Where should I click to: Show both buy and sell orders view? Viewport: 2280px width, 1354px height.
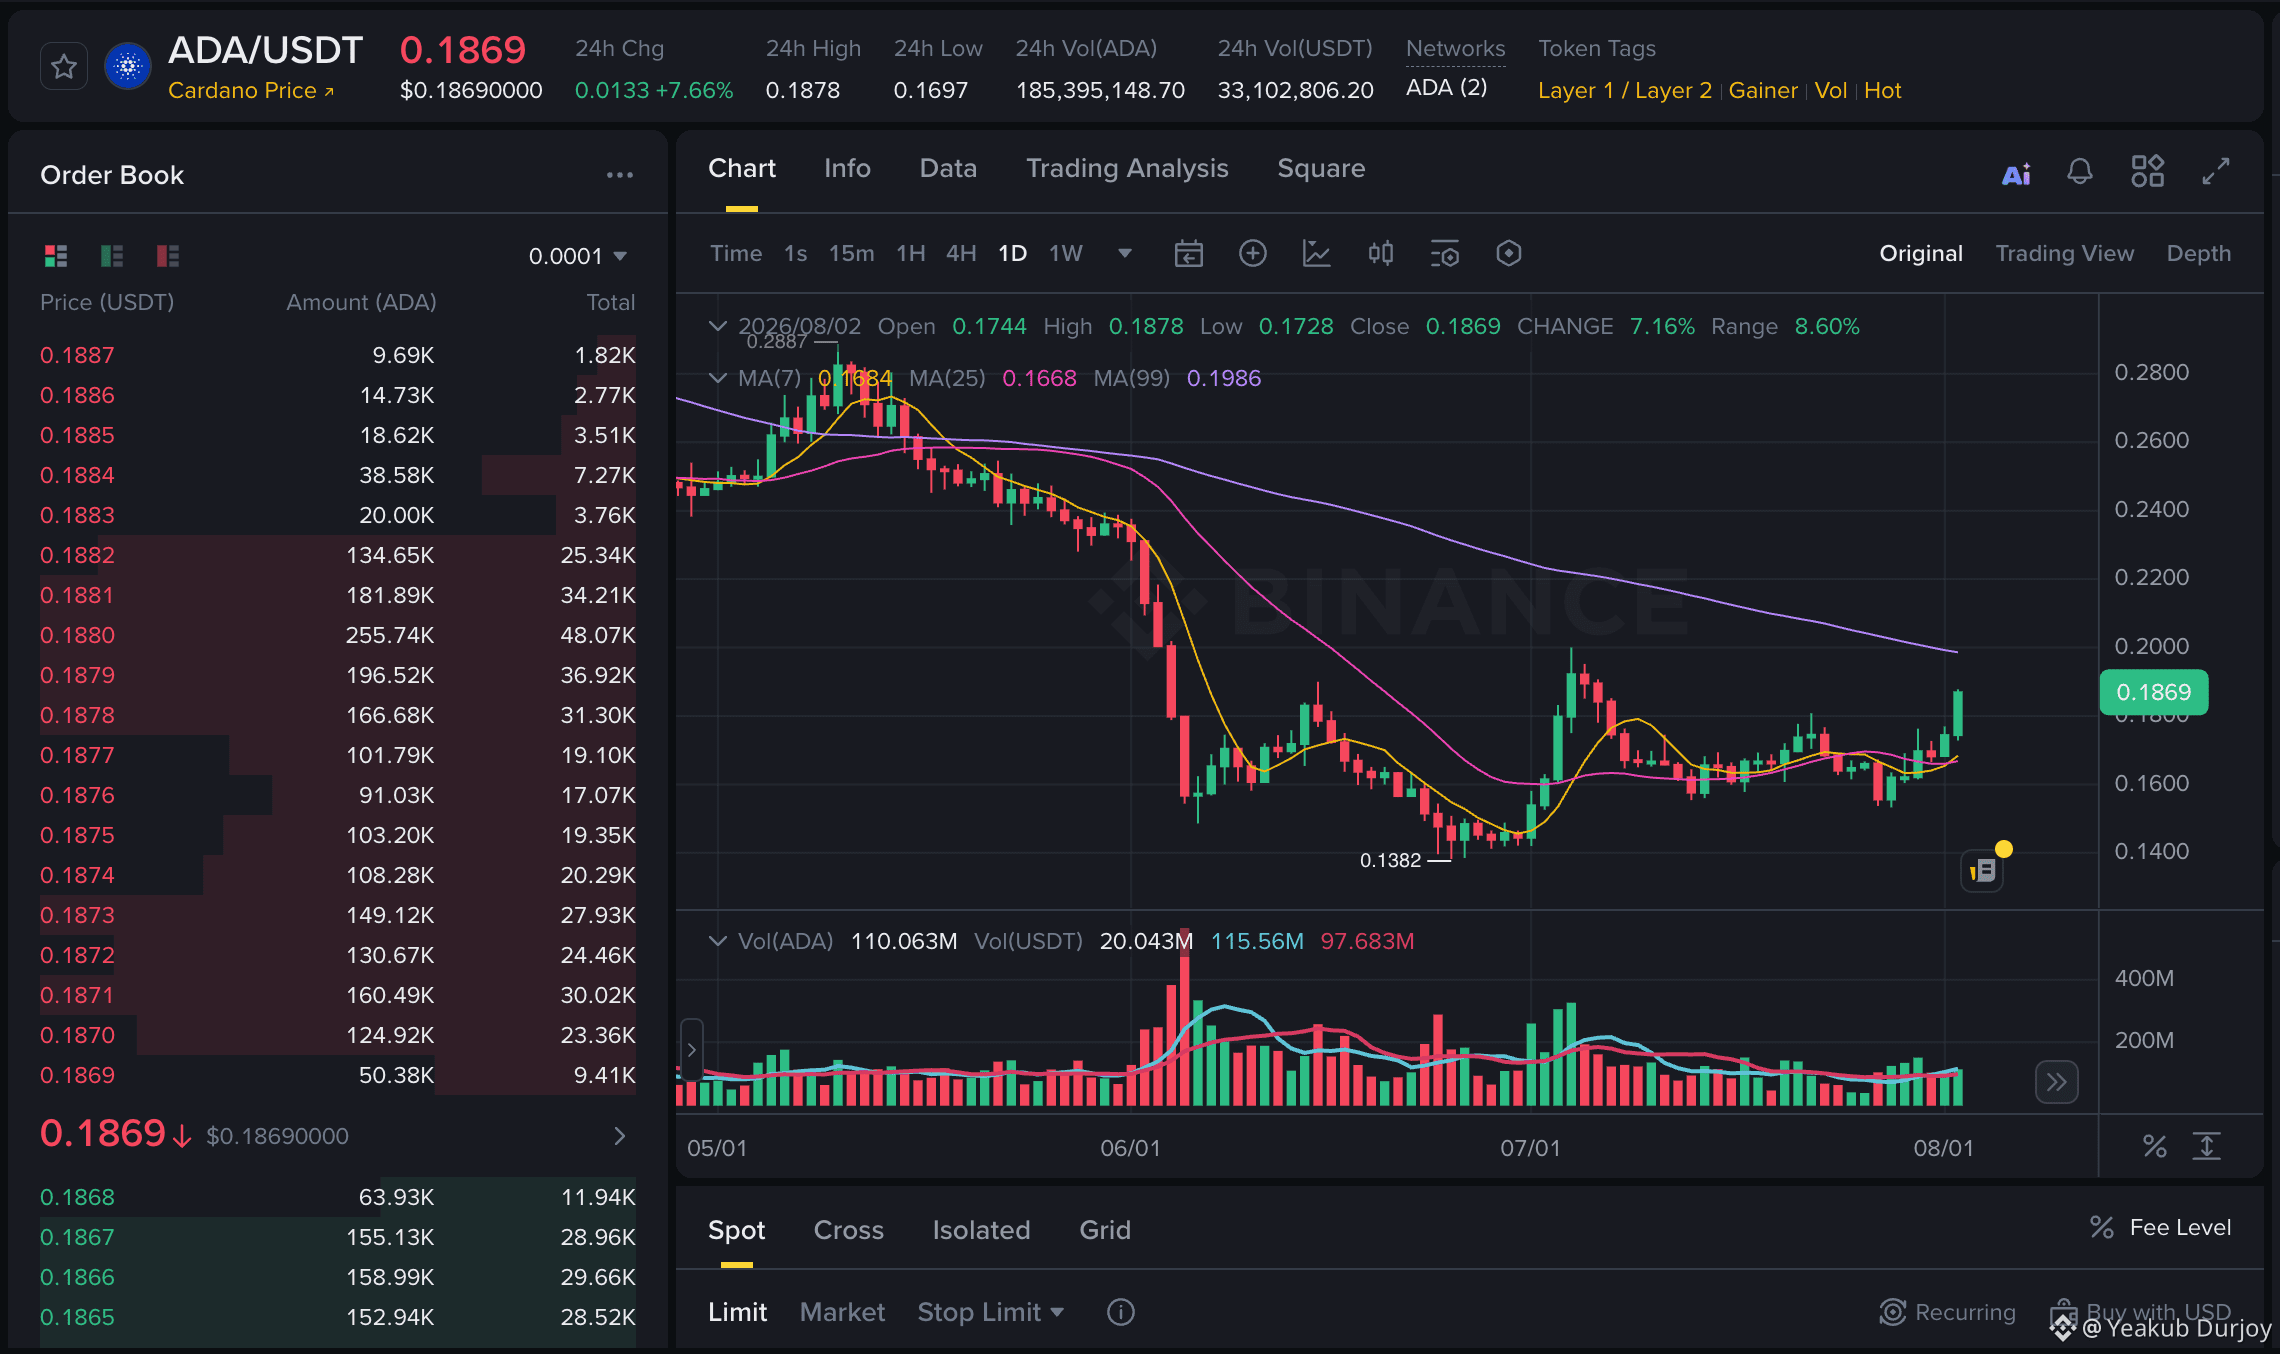56,256
